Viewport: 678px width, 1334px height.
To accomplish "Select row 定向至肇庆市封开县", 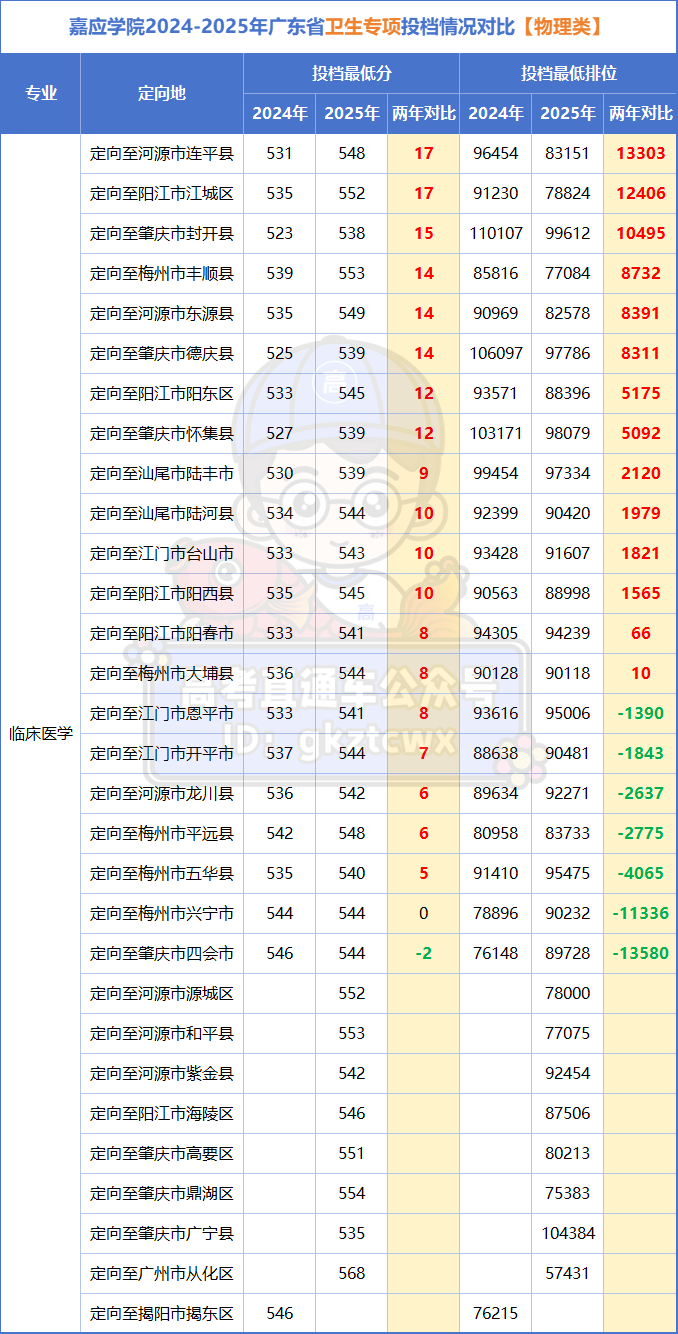I will click(379, 234).
